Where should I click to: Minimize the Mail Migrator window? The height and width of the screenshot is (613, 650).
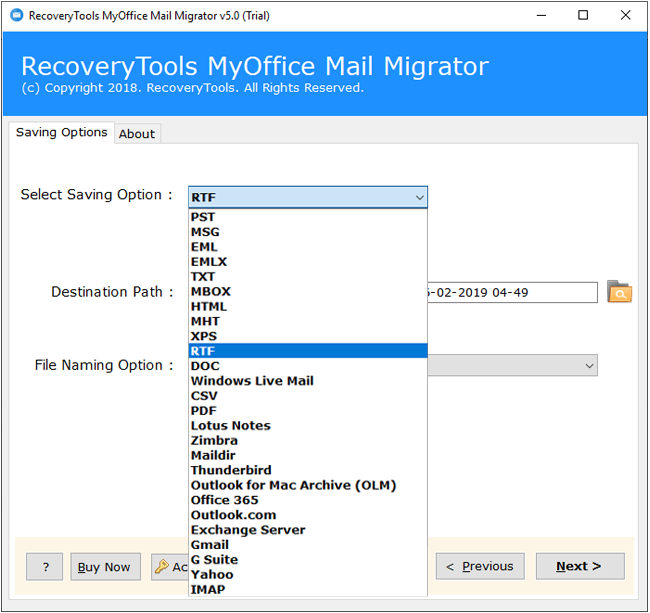[x=541, y=15]
